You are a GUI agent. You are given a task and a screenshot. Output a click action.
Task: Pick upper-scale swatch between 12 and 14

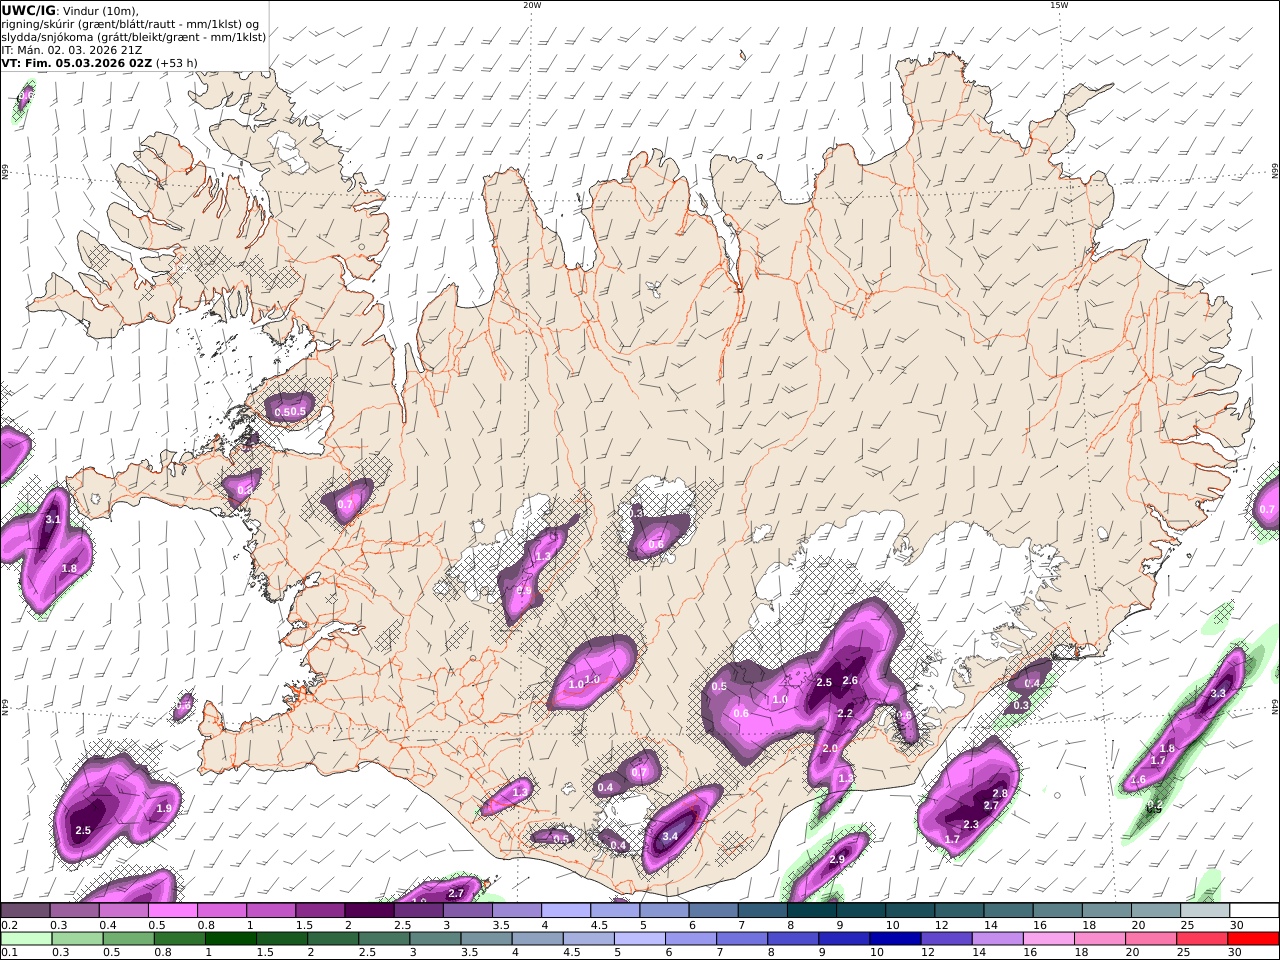click(x=959, y=910)
